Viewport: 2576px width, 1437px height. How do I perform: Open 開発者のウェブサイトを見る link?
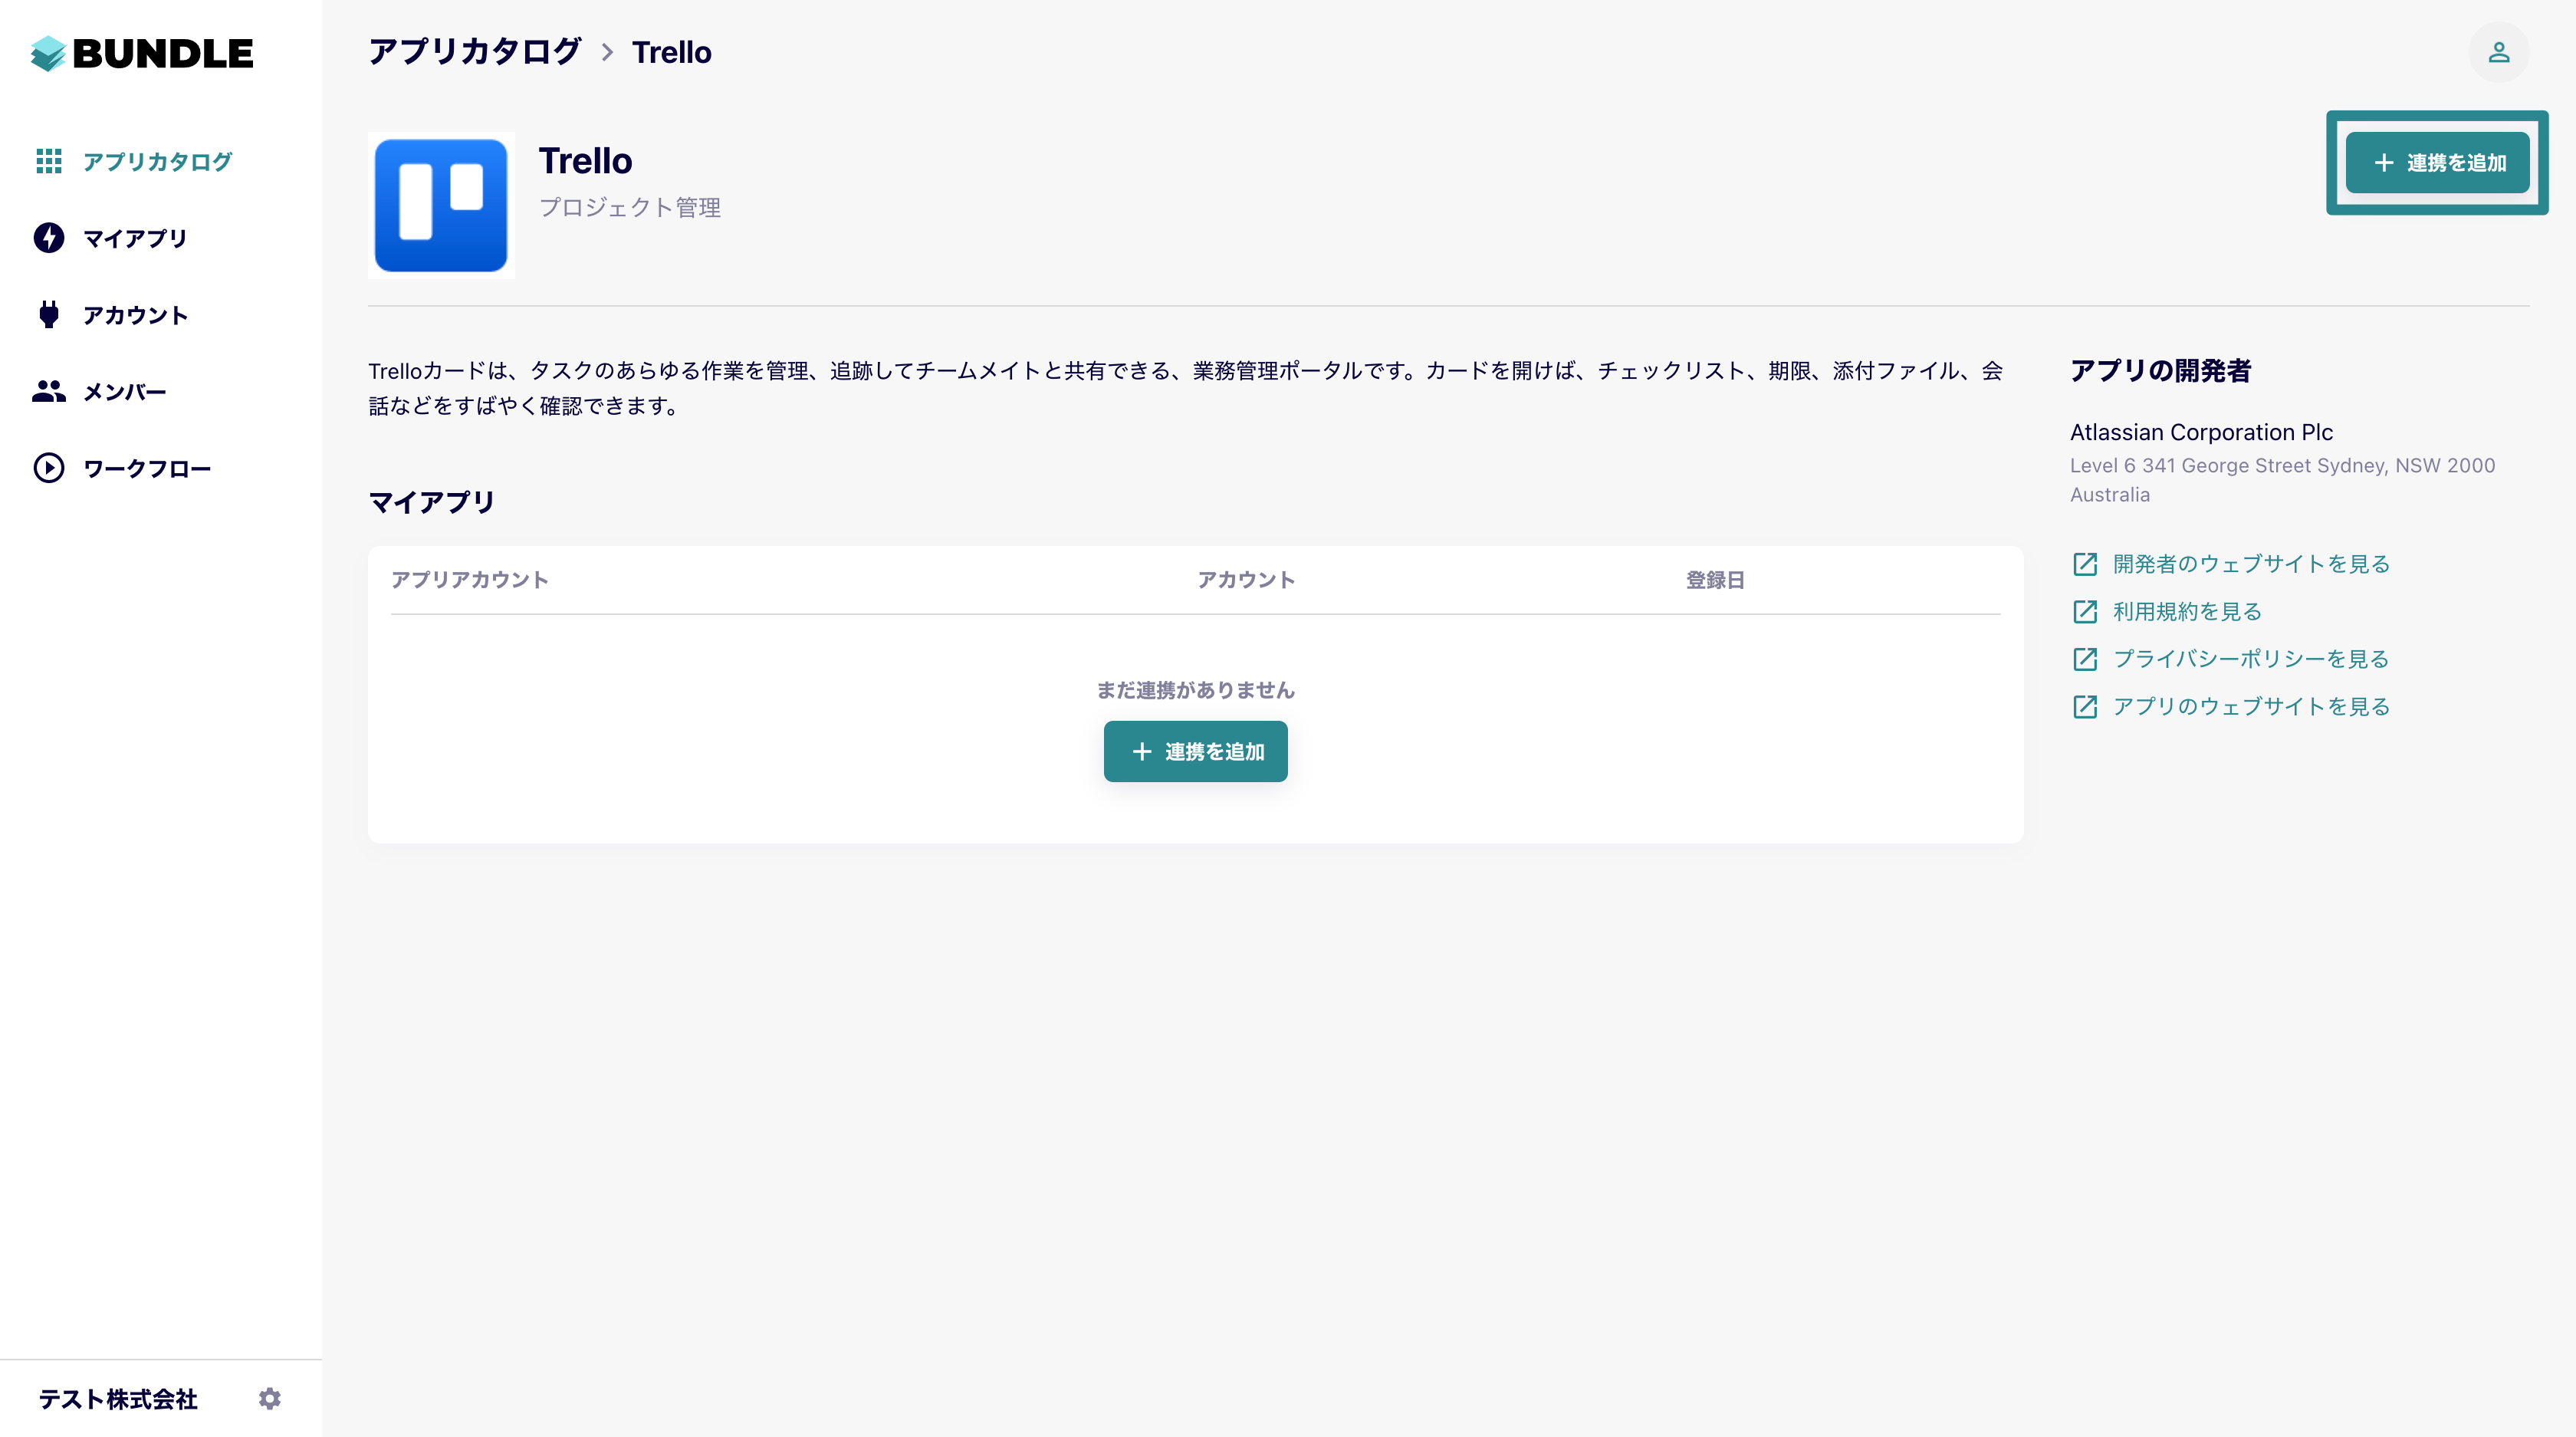[2251, 564]
